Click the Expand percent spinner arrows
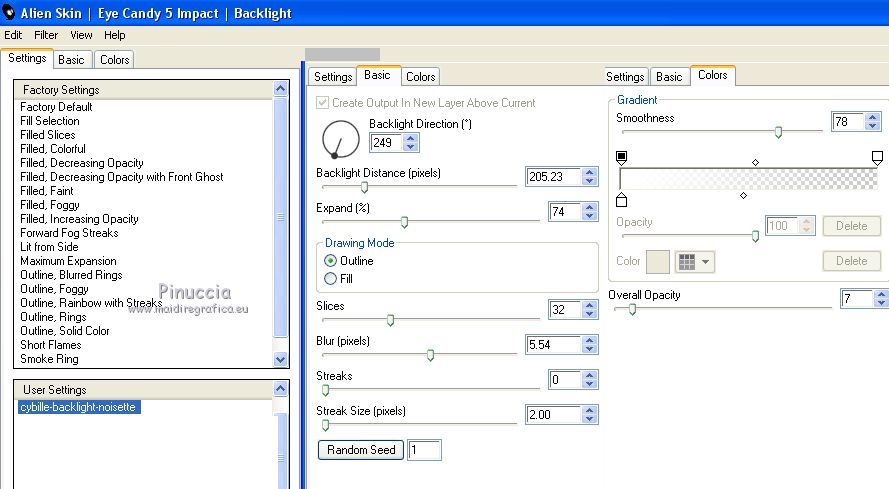 point(590,212)
